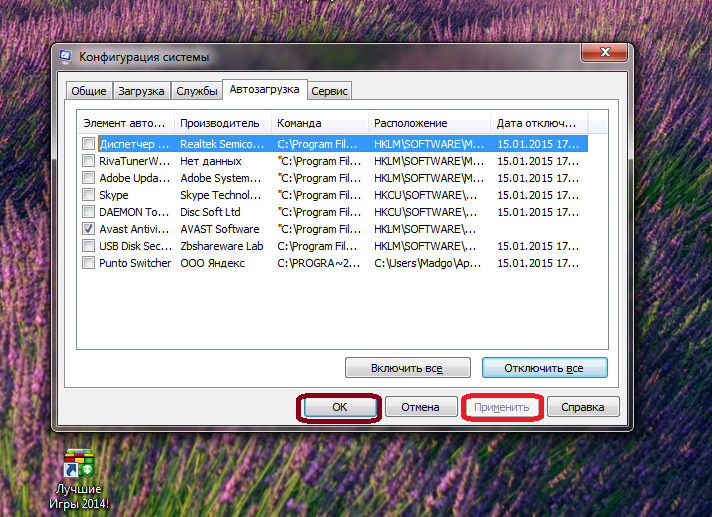Sort by Элемент авто... column header
The image size is (712, 517).
[x=125, y=123]
